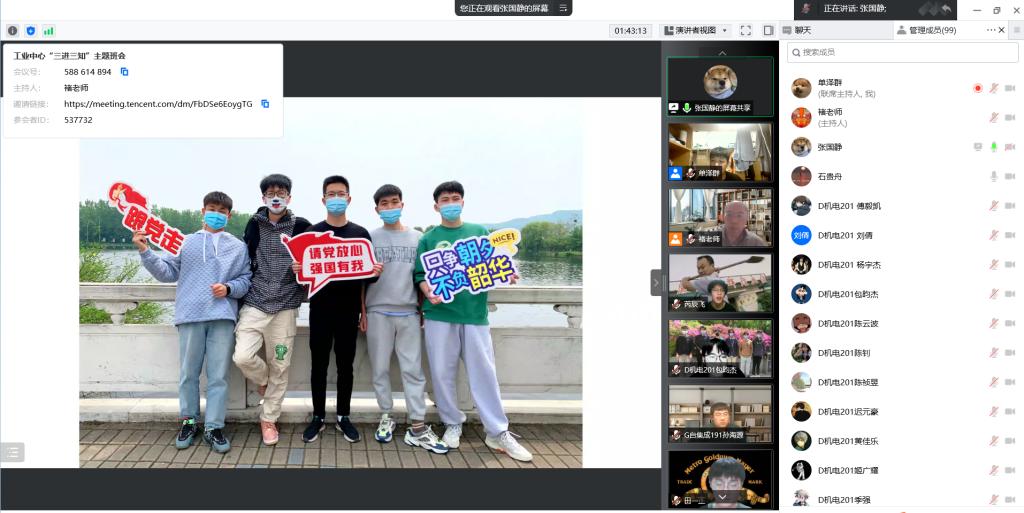Toggle the microphone for 福老师 in member list
This screenshot has width=1024, height=513.
point(993,117)
